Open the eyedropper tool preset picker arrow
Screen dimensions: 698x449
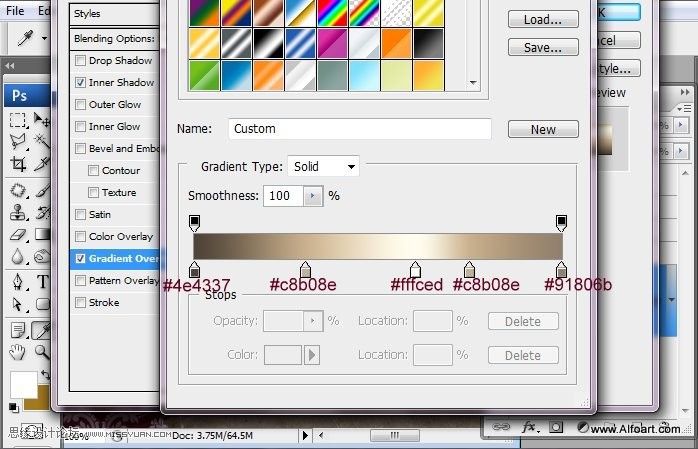click(44, 38)
